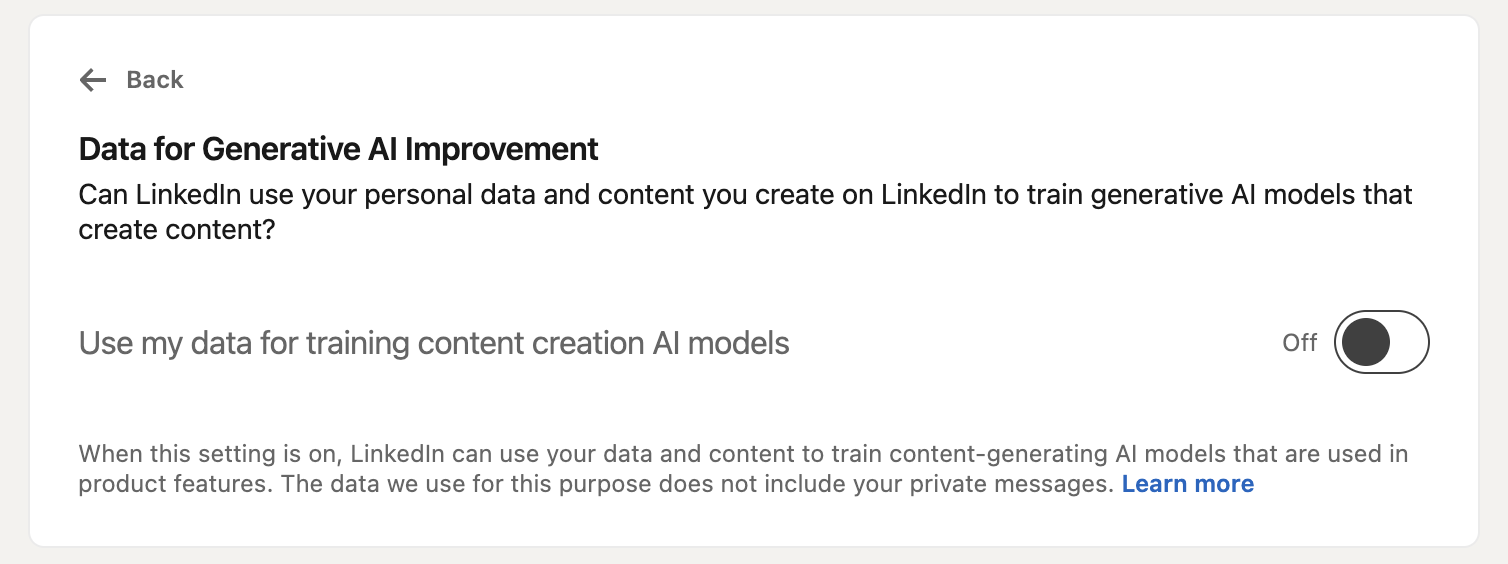Click the dark knob of the toggle

1366,342
